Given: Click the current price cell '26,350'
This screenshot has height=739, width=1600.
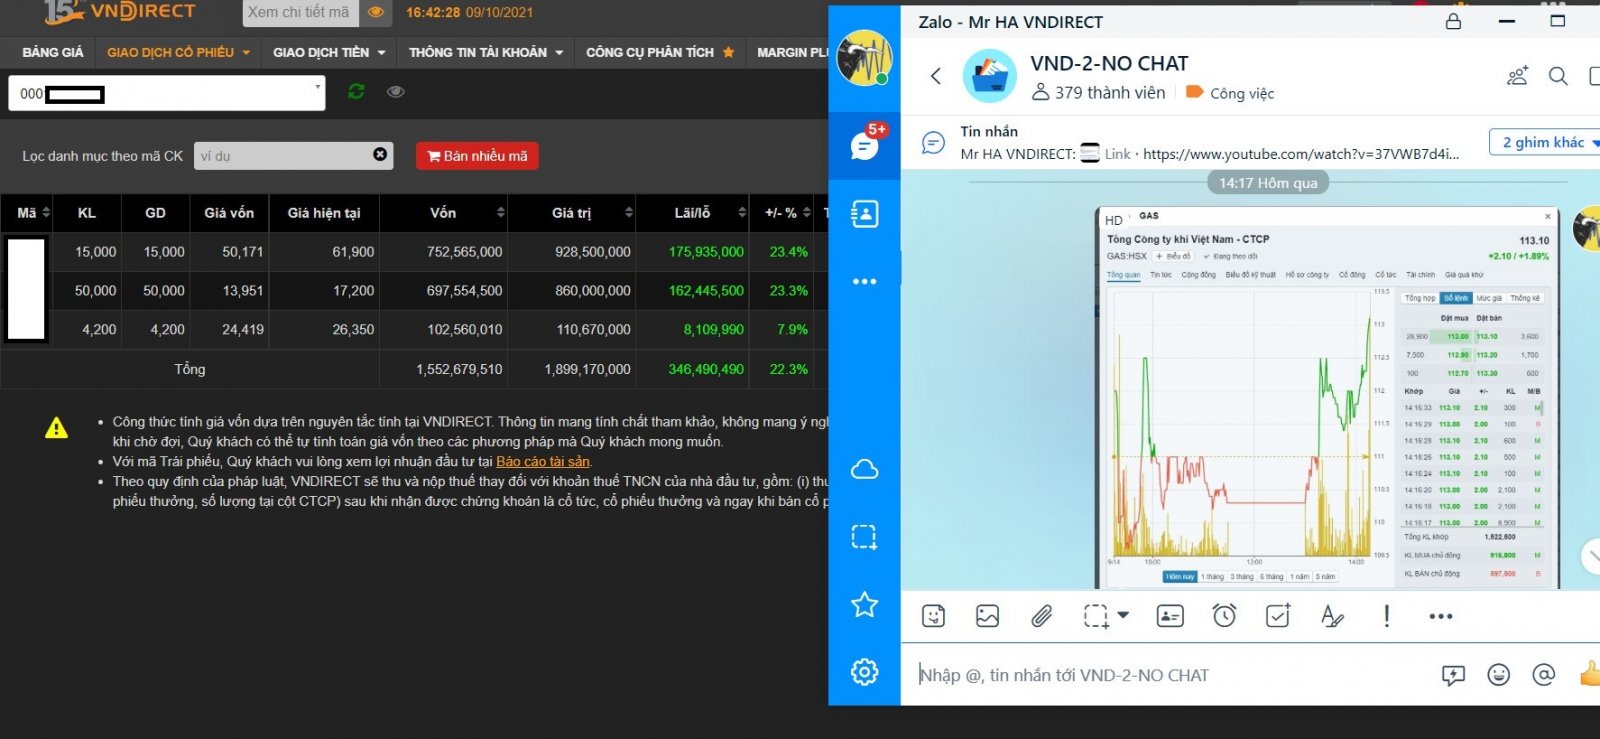Looking at the screenshot, I should click(353, 330).
